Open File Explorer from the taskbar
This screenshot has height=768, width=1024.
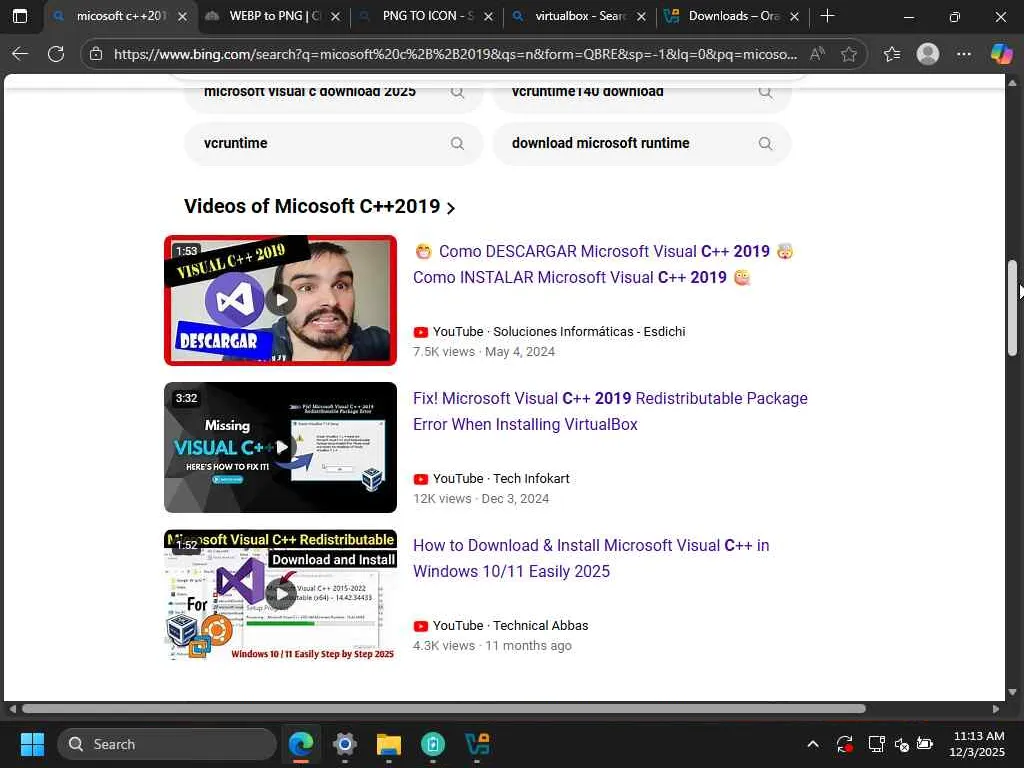[389, 744]
